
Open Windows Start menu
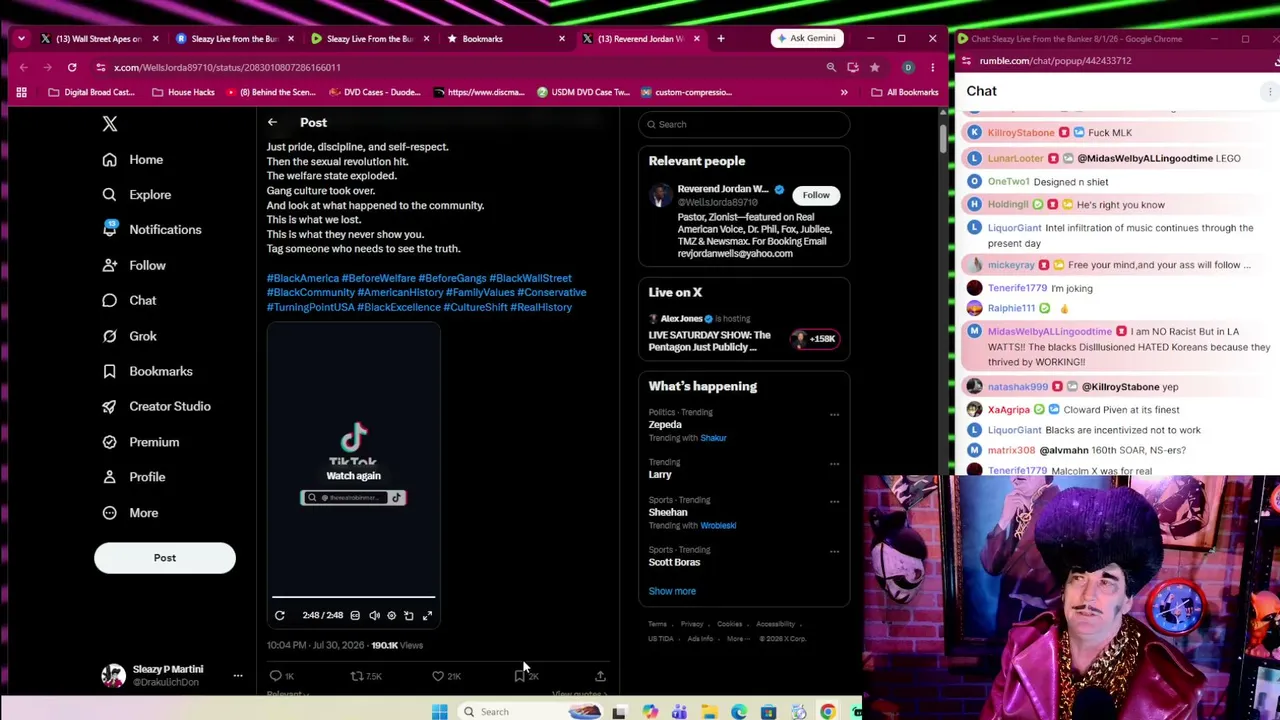point(439,712)
